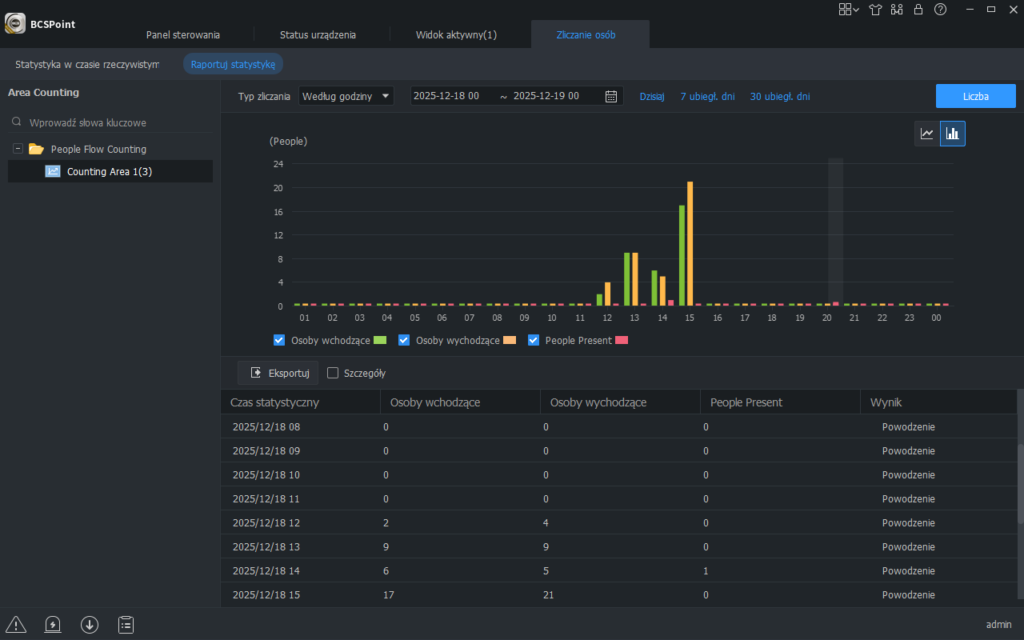Open the Według godziny counting type dropdown
The width and height of the screenshot is (1024, 640).
tap(346, 96)
